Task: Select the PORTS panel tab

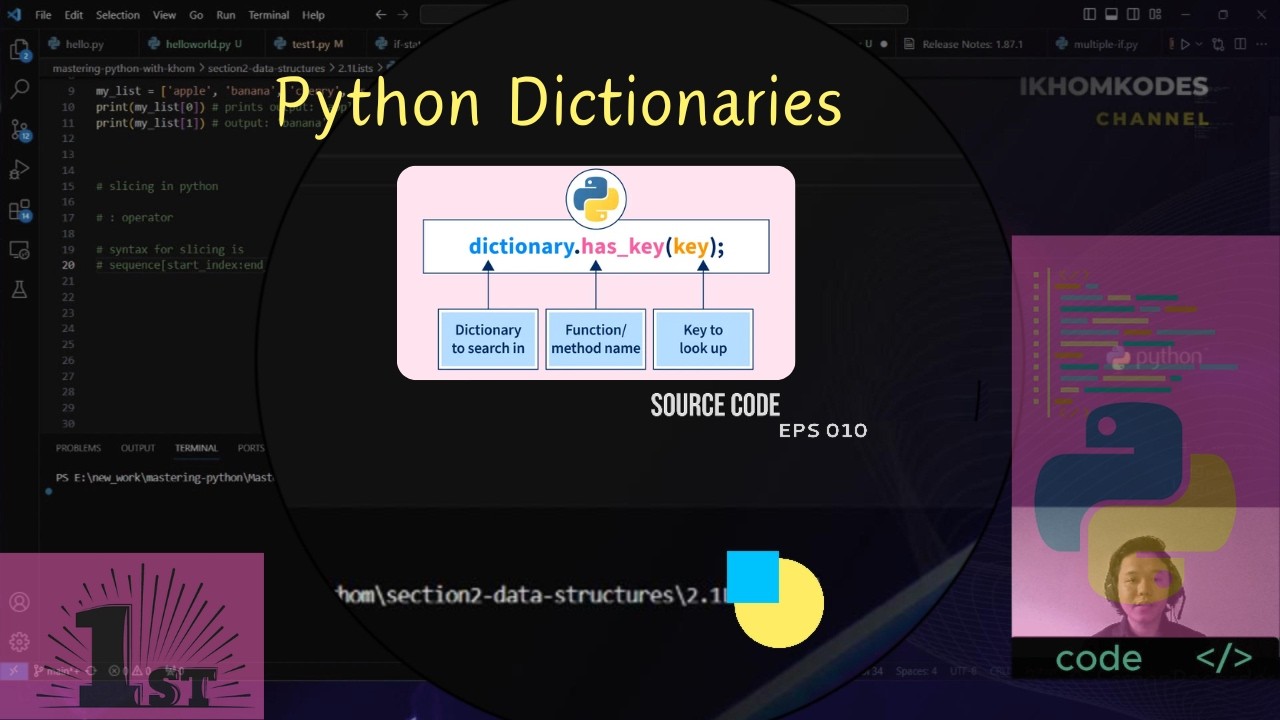Action: tap(251, 448)
